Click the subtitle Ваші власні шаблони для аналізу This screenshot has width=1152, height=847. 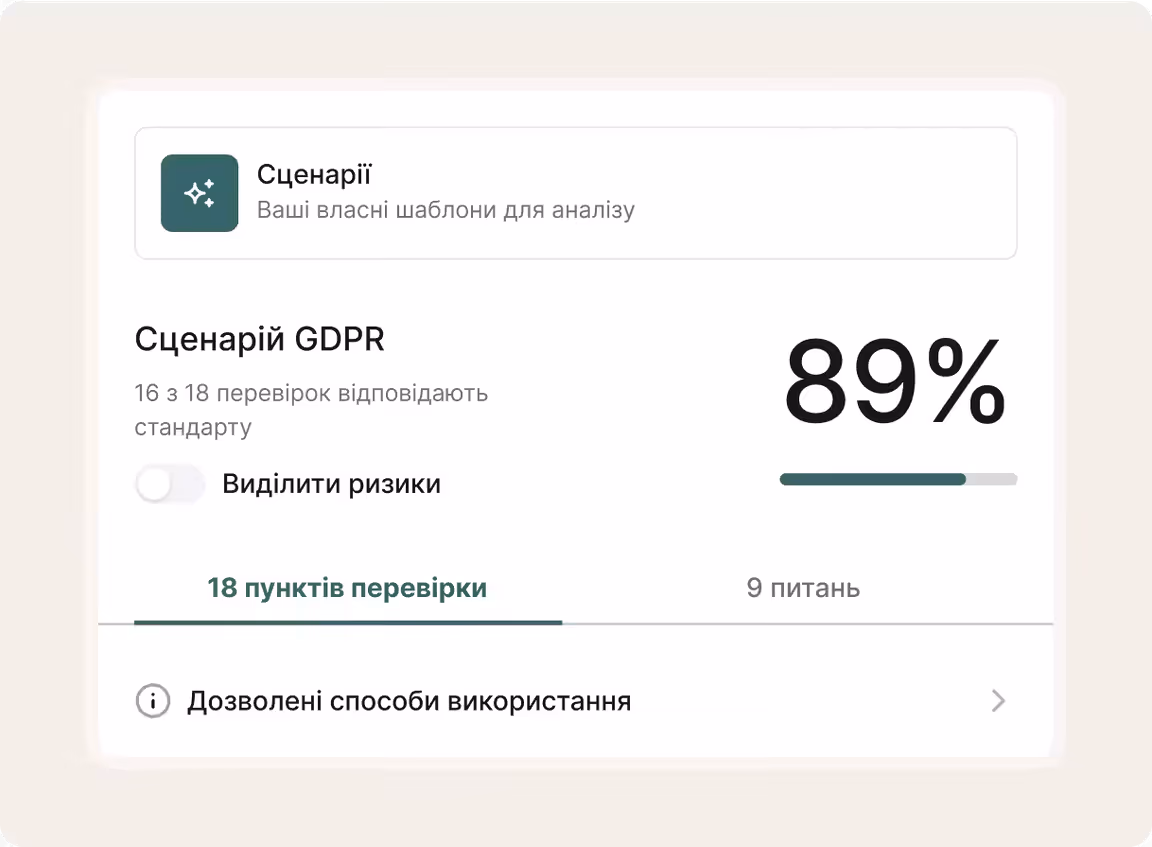coord(446,210)
